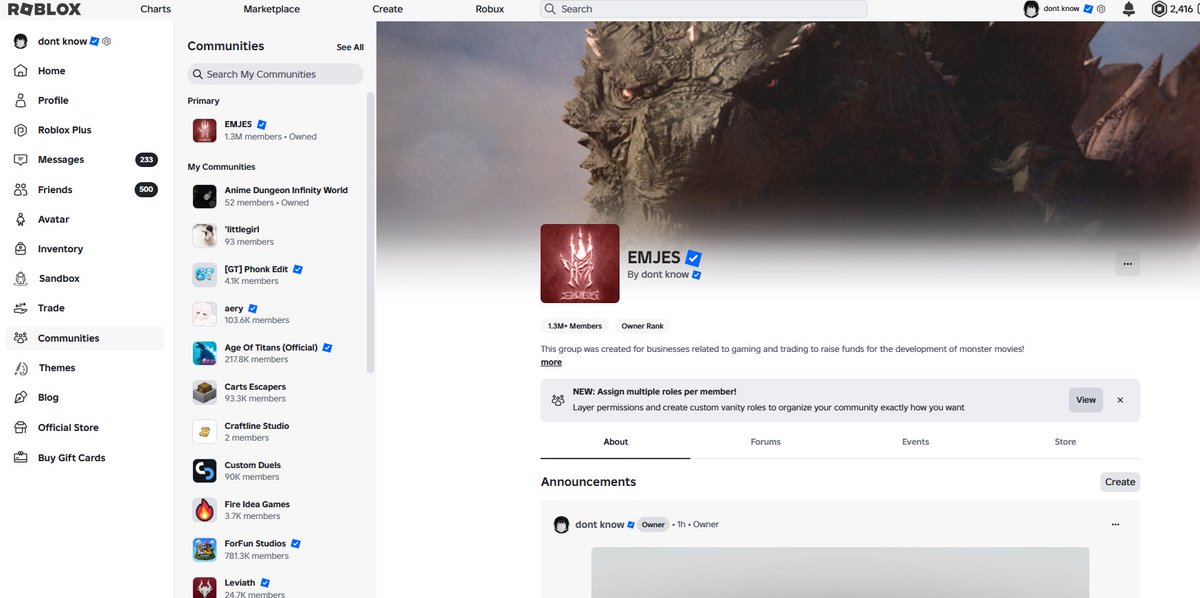Open the 'littlegirl community
This screenshot has width=1200, height=598.
275,235
